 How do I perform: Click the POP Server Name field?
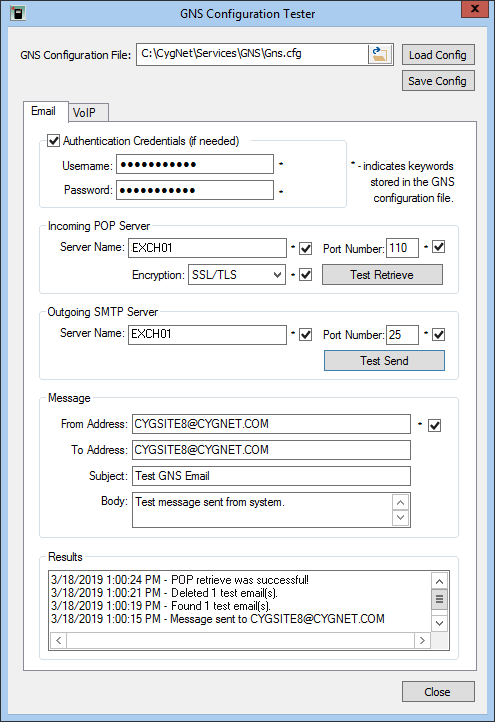point(207,248)
